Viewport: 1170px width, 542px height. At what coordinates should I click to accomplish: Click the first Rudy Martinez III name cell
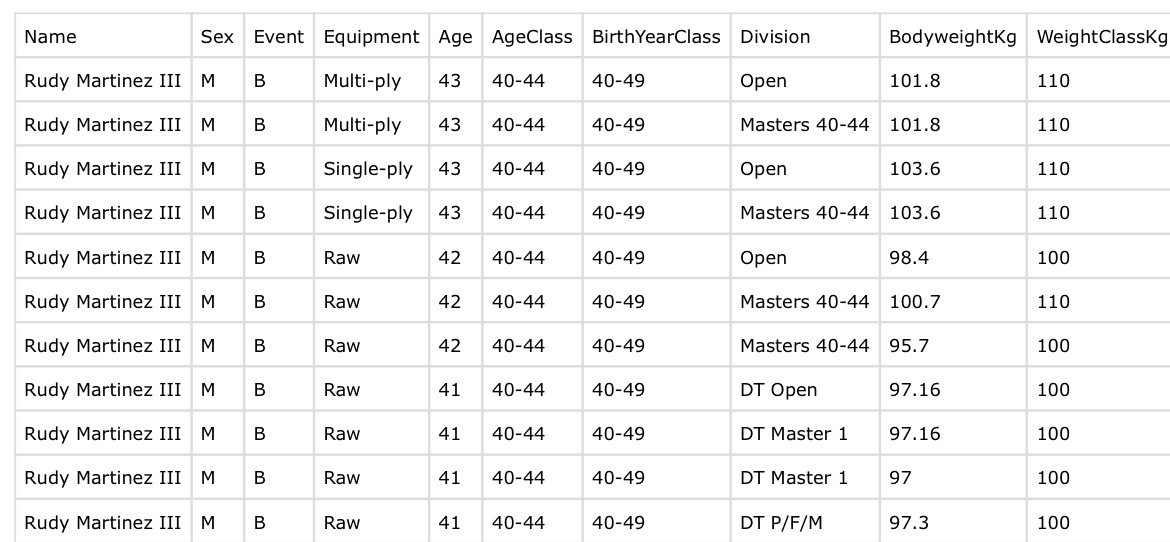tap(102, 81)
